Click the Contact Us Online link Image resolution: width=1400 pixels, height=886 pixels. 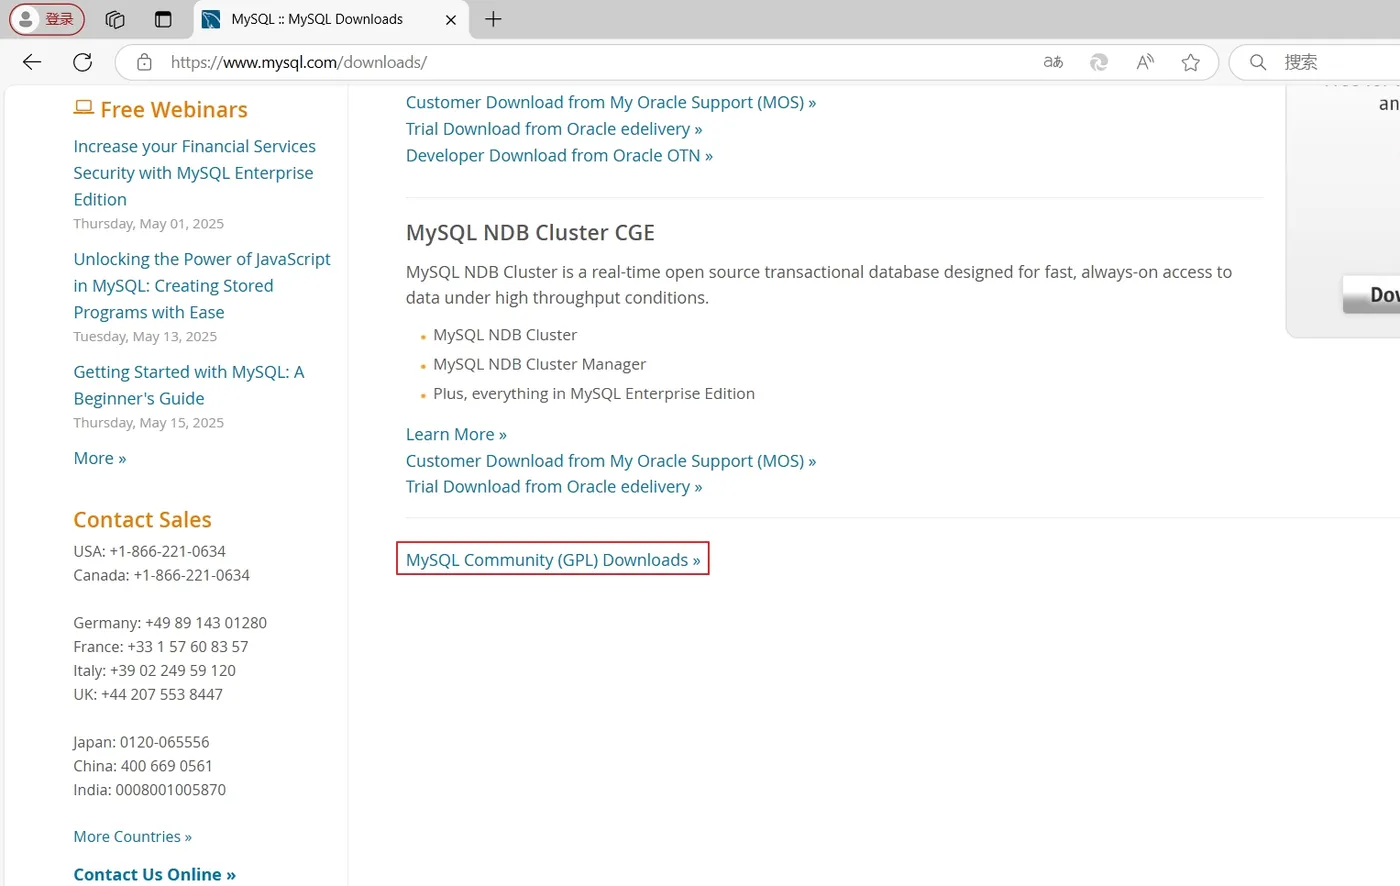coord(154,874)
